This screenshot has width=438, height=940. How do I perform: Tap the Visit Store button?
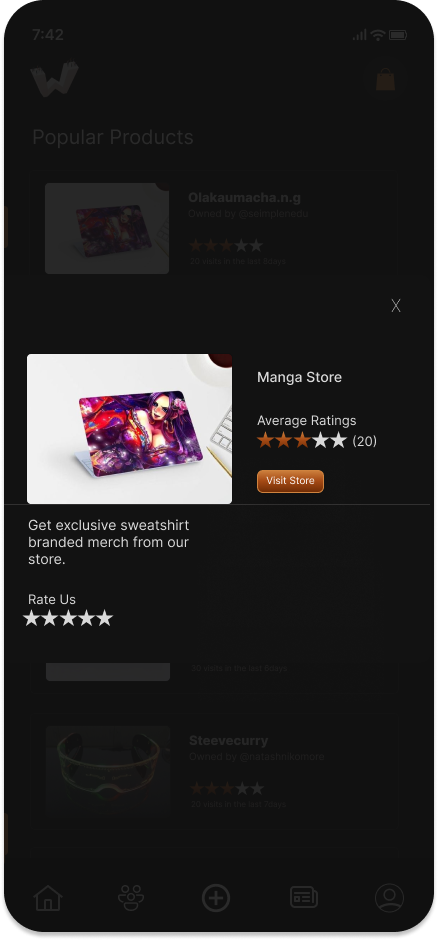pyautogui.click(x=291, y=481)
